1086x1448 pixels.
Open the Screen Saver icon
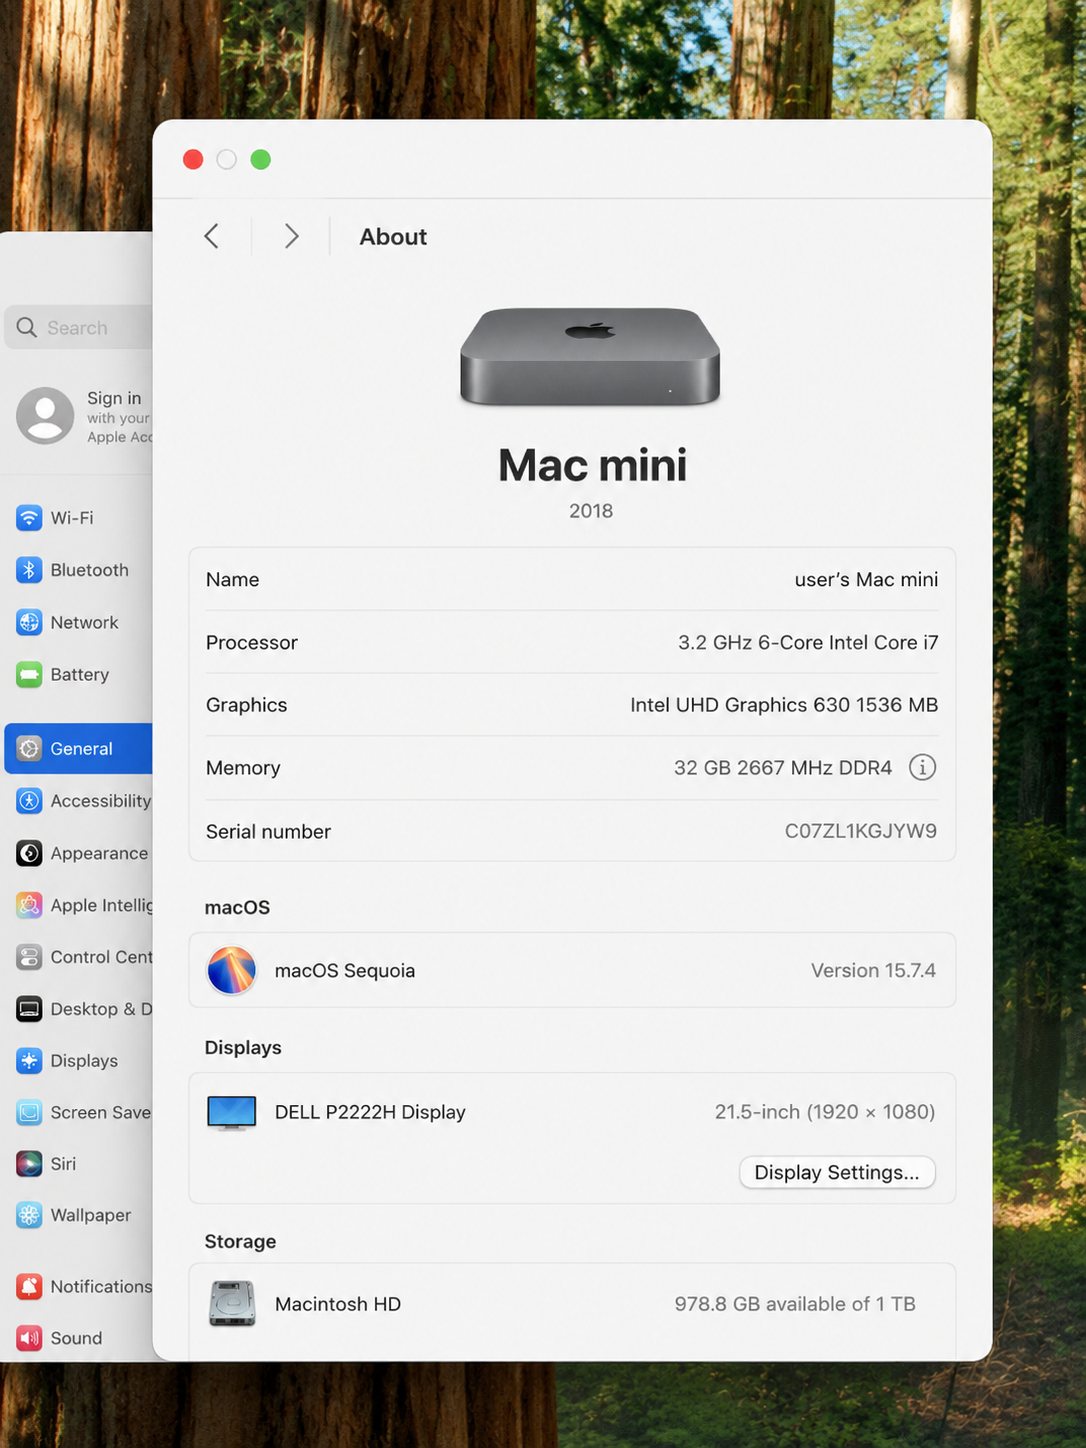(29, 1112)
